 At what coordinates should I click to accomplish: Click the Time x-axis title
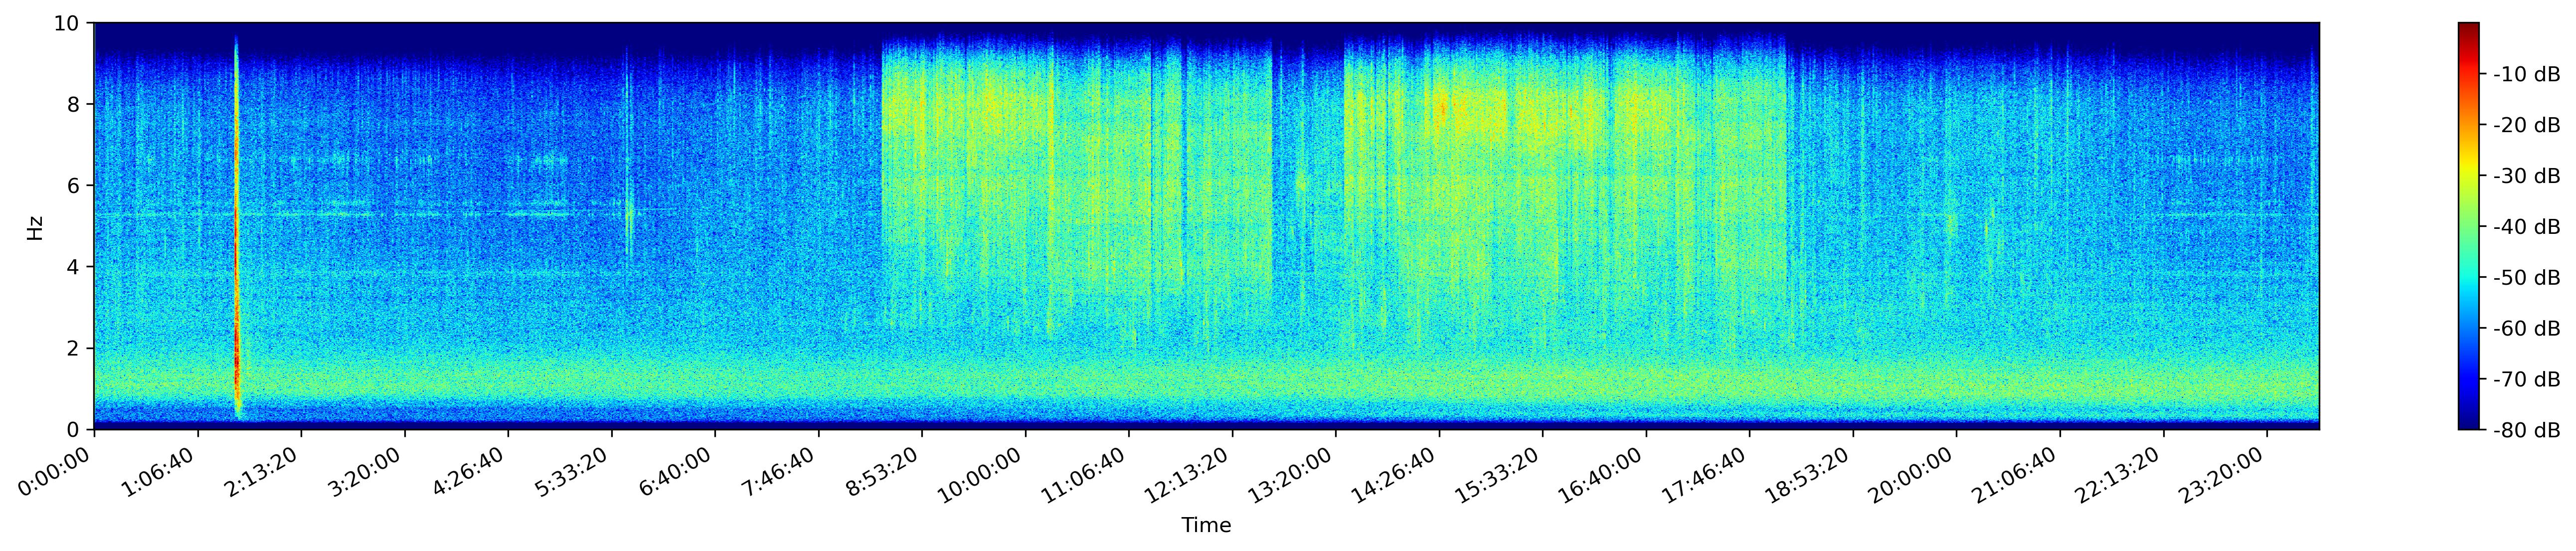pos(1206,526)
